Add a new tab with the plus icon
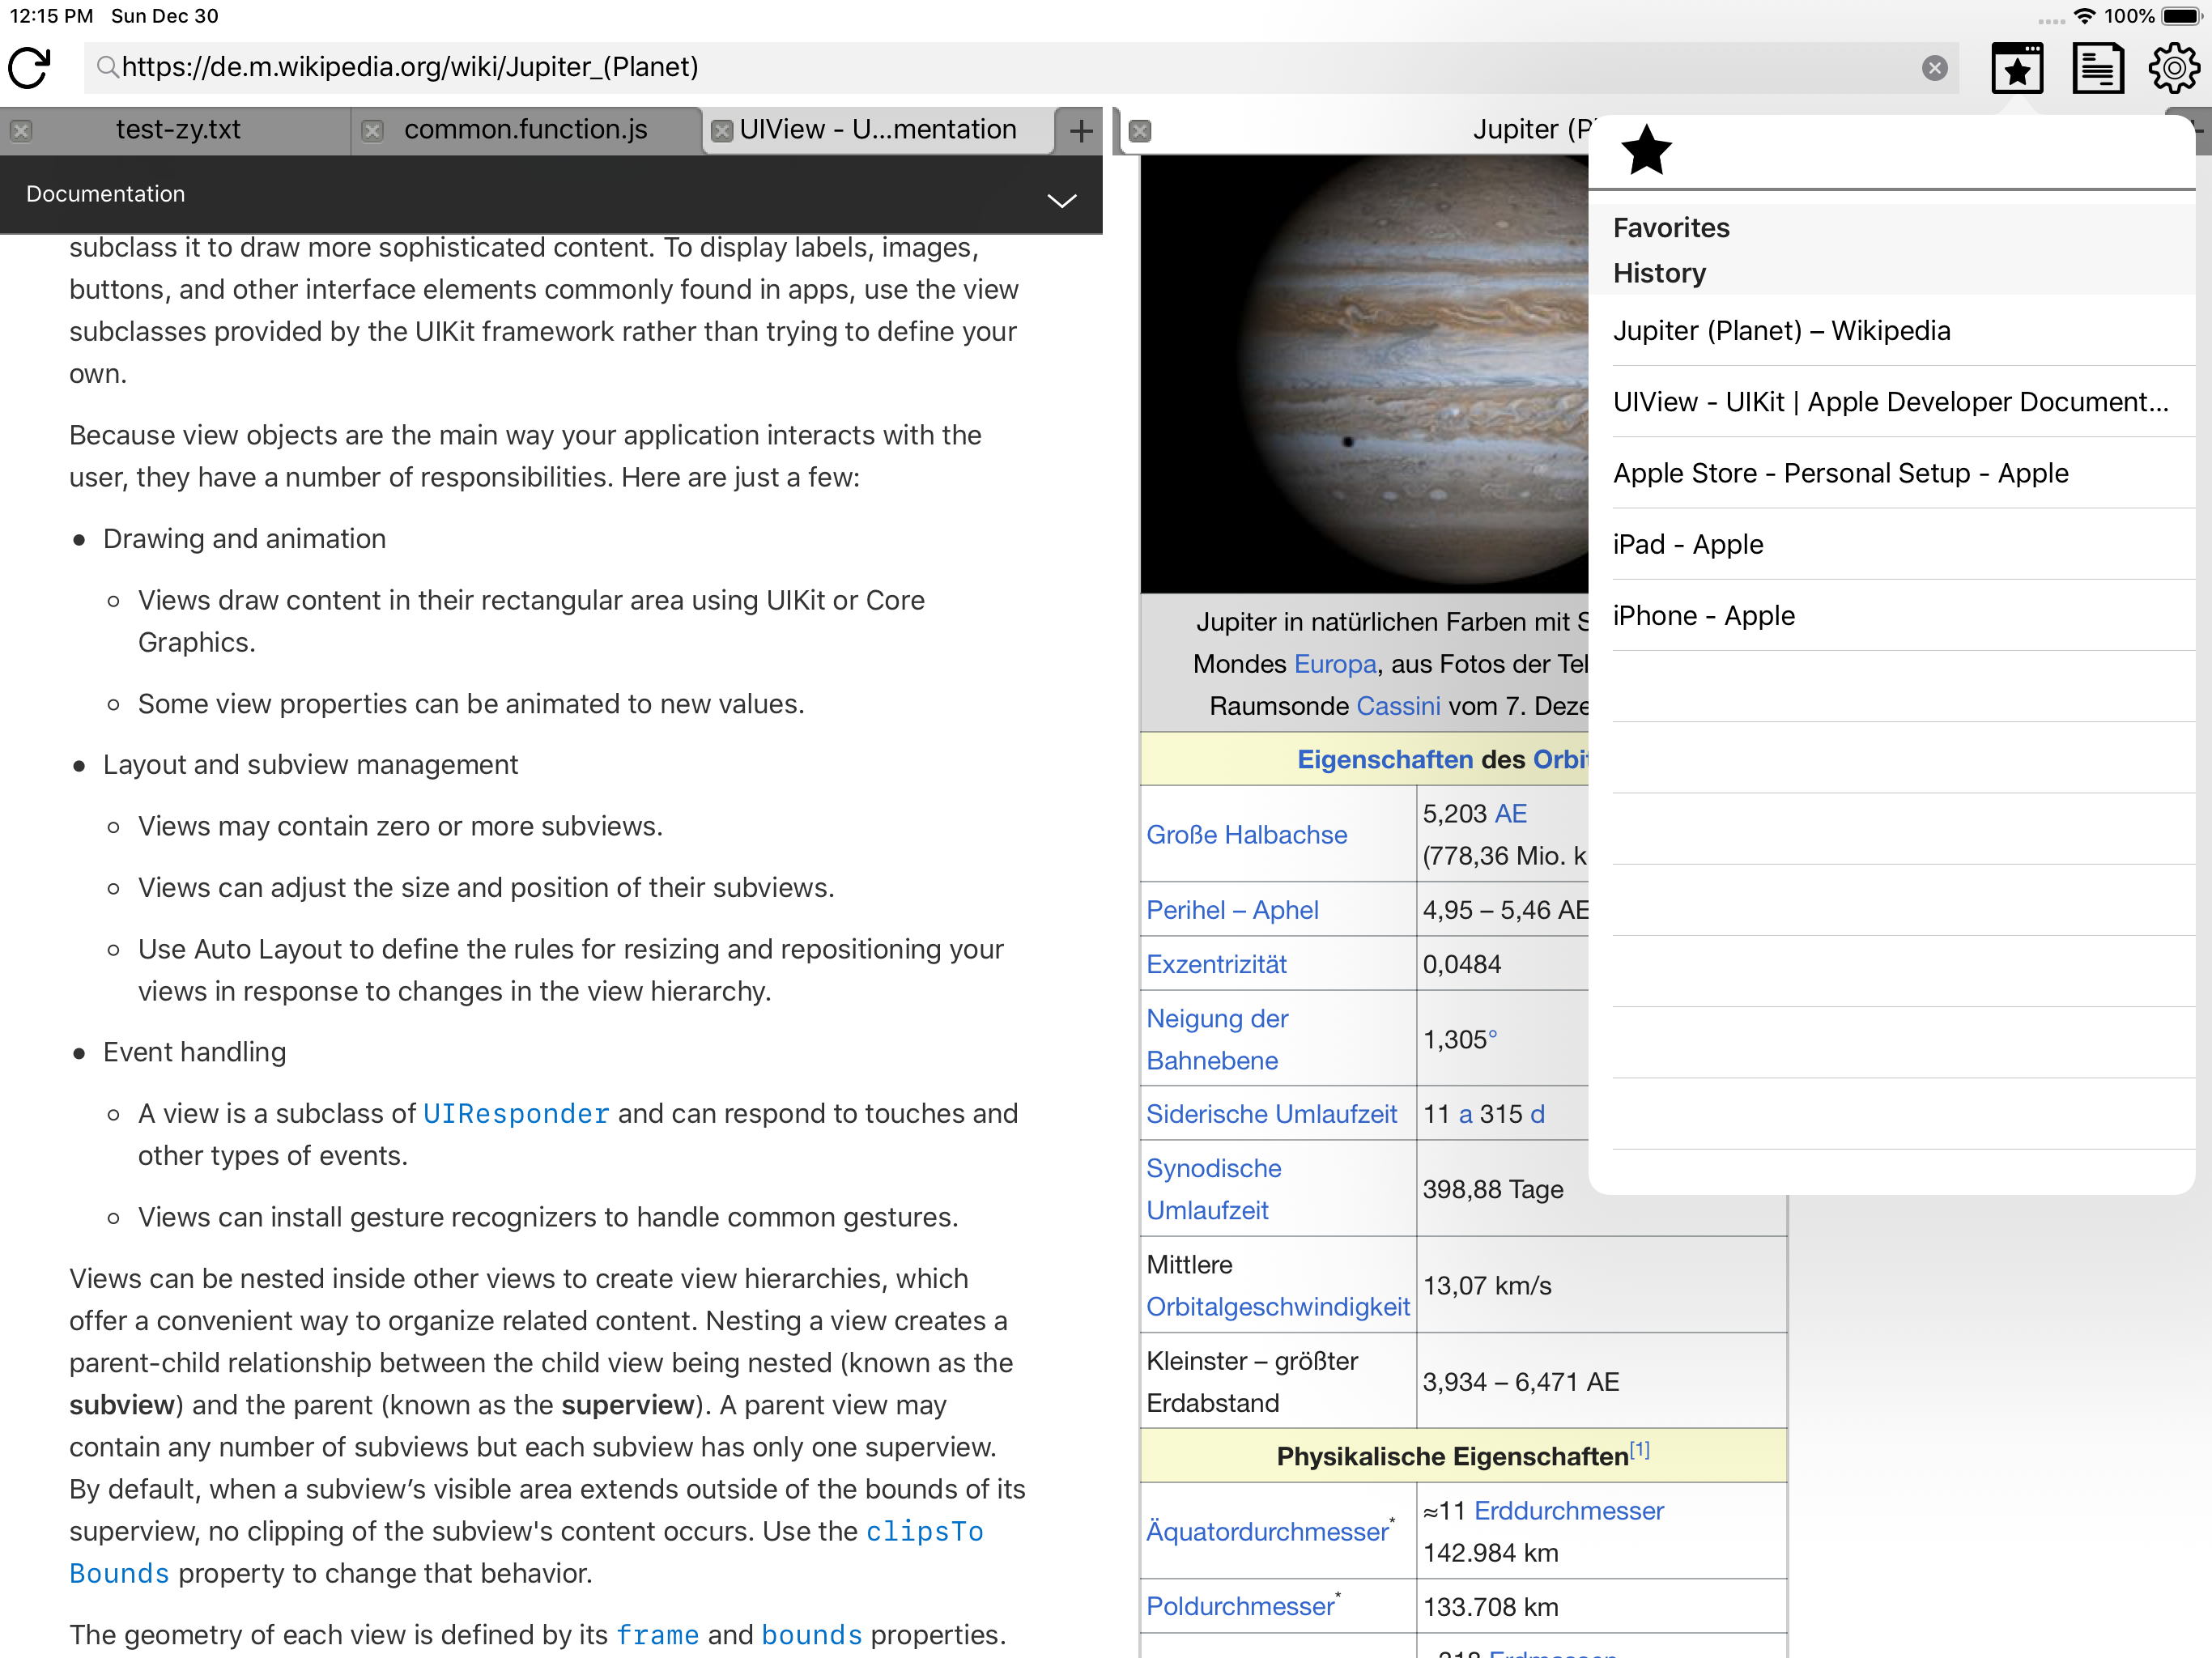 pyautogui.click(x=1080, y=131)
